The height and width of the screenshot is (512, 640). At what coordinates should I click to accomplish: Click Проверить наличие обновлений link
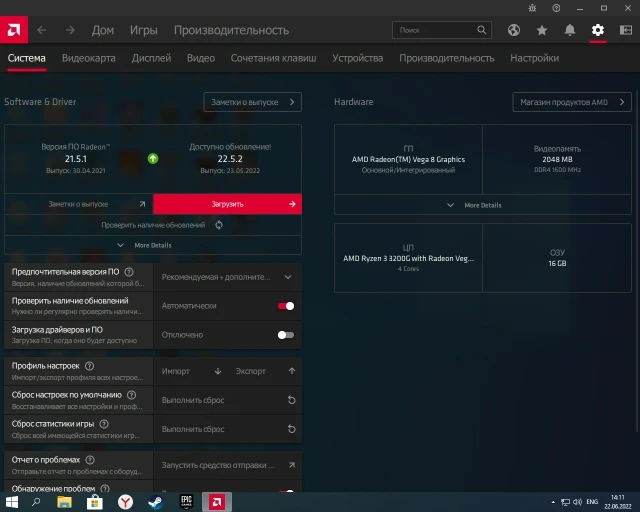[153, 225]
